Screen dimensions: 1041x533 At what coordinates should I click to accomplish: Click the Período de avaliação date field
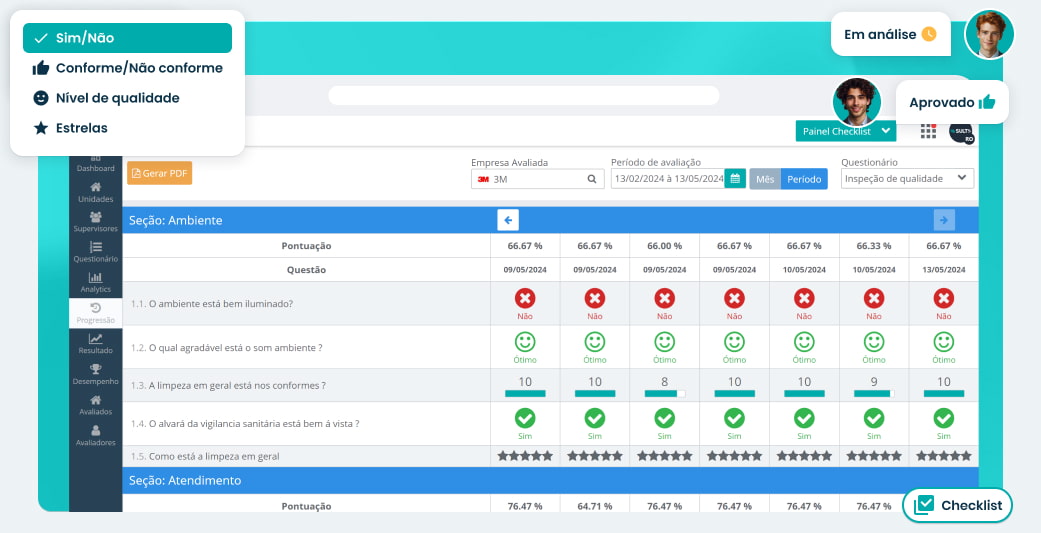click(668, 179)
